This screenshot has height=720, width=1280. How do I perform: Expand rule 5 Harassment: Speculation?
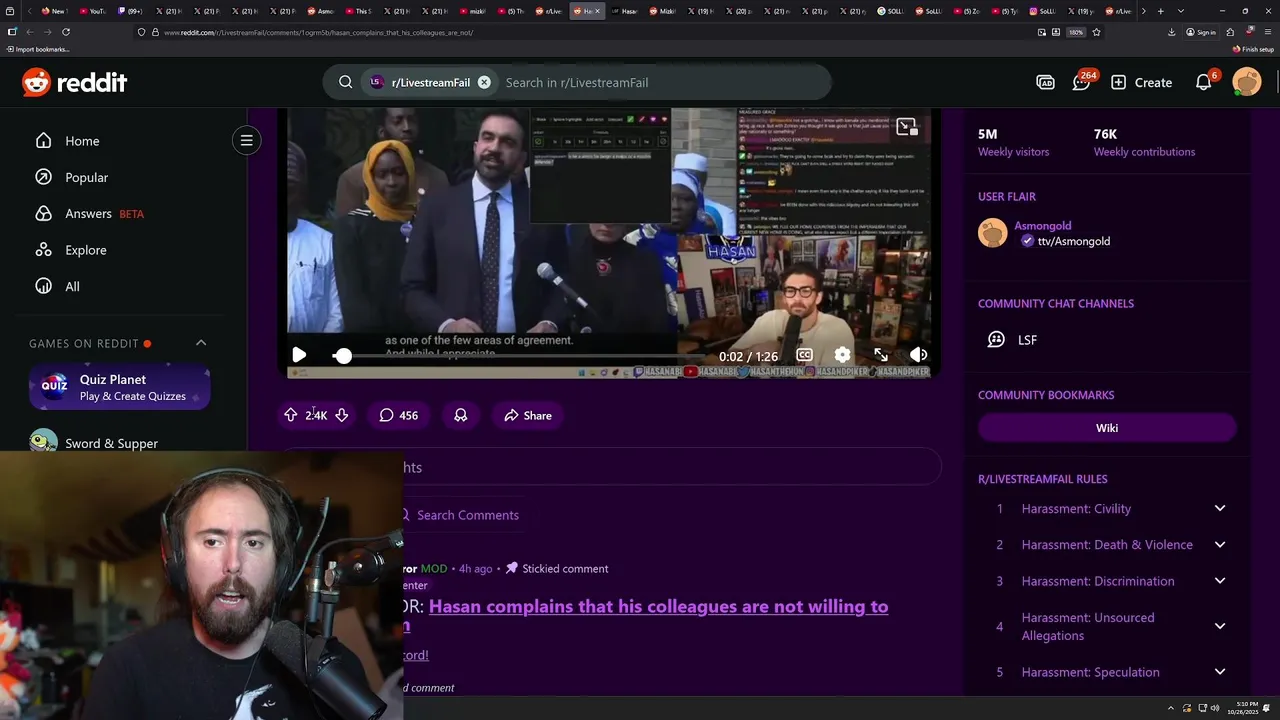(1107, 672)
